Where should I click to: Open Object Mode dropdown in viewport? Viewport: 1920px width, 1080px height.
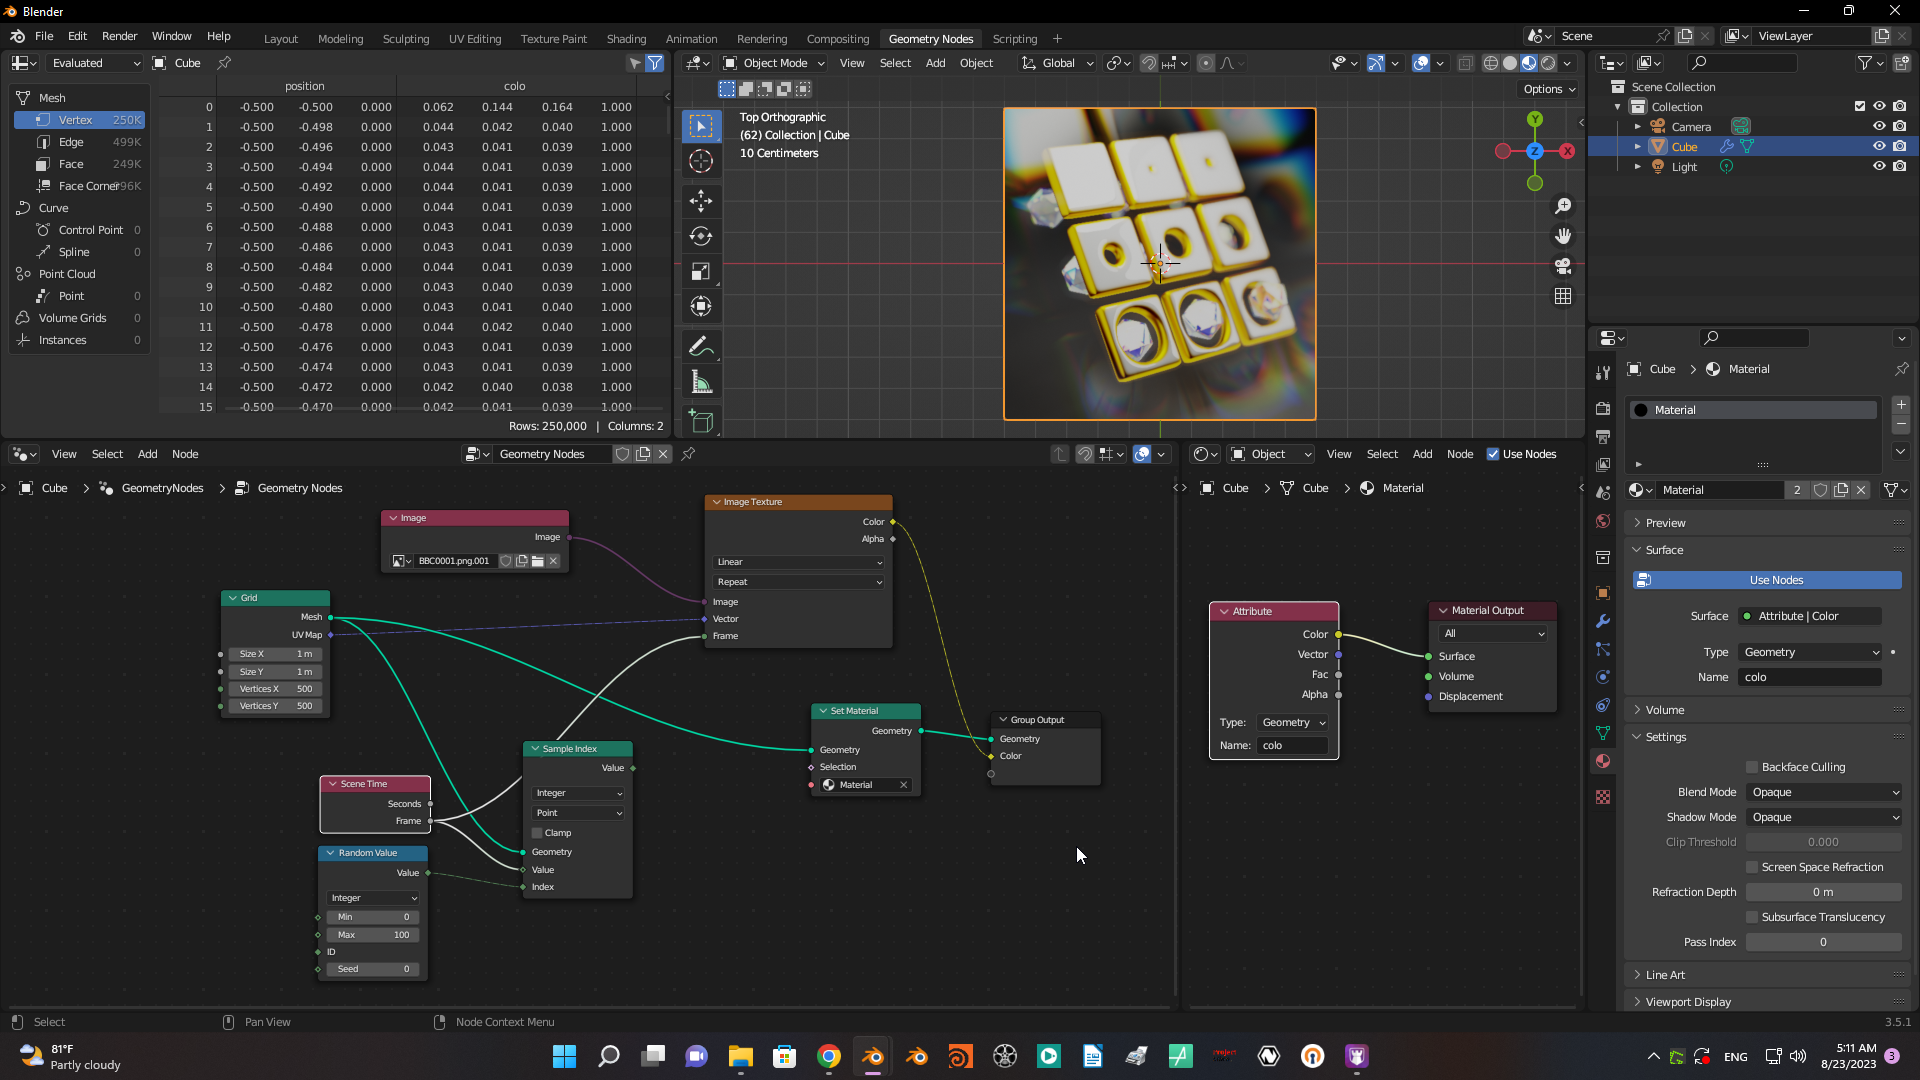775,63
